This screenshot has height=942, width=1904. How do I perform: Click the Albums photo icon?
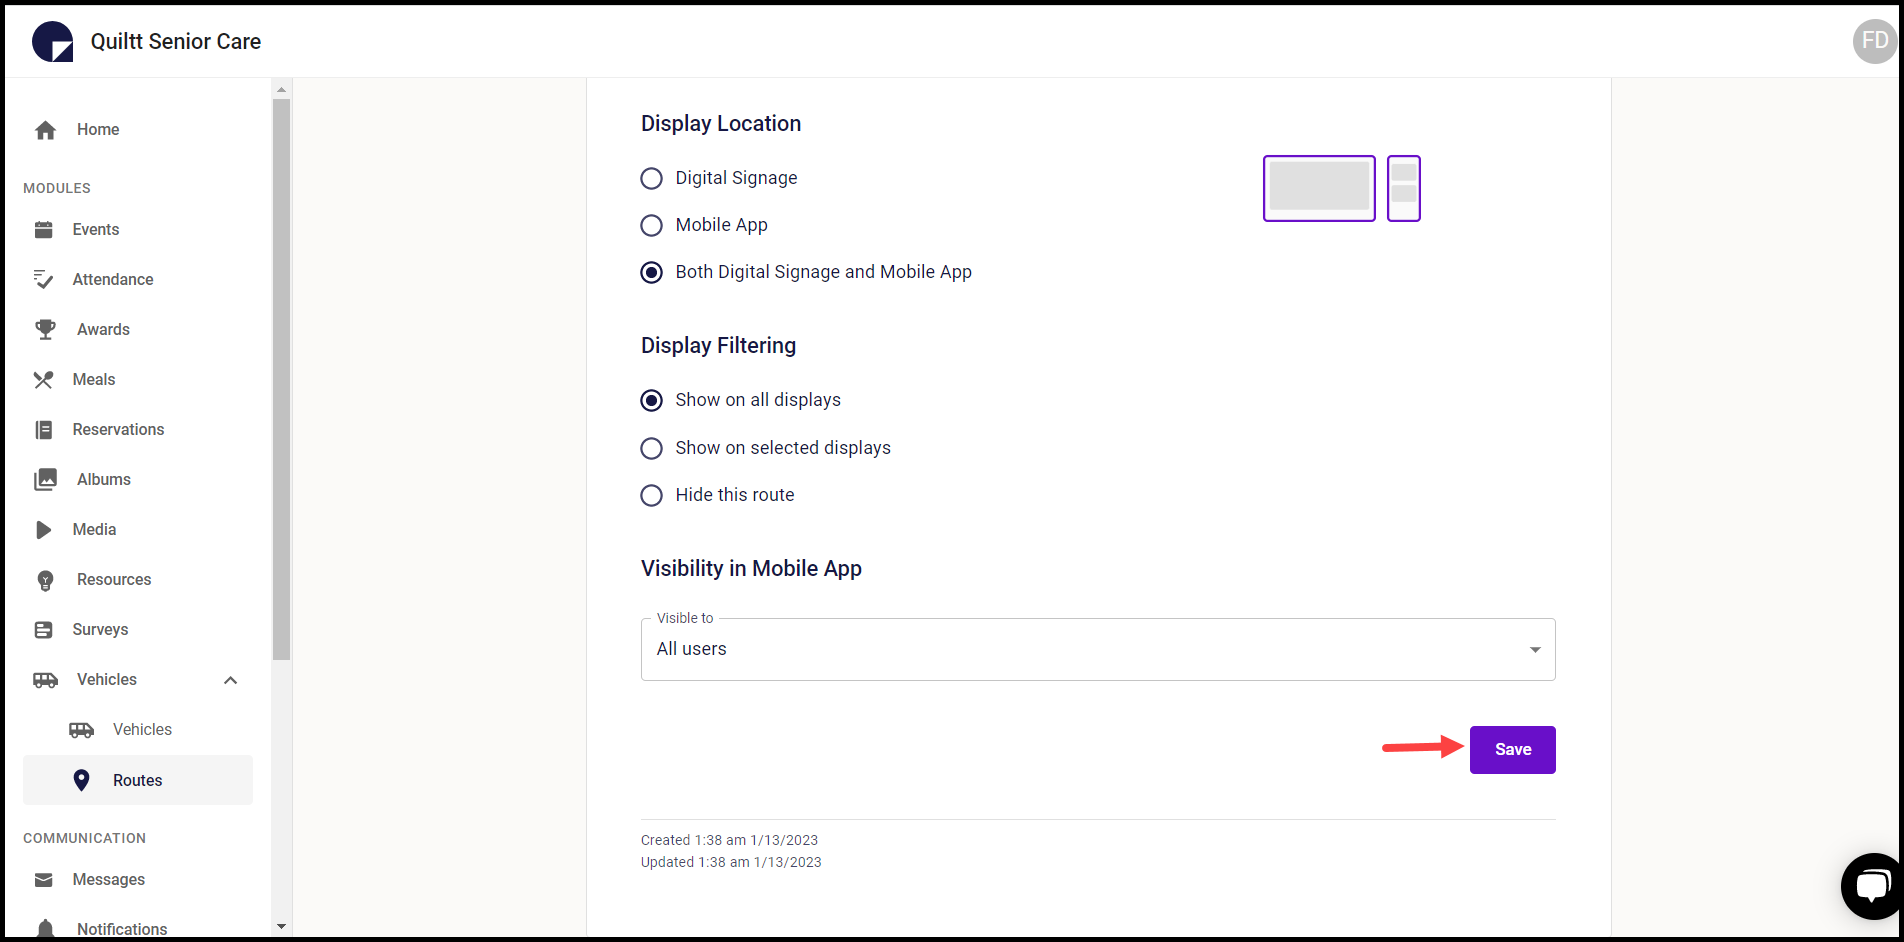pyautogui.click(x=45, y=479)
